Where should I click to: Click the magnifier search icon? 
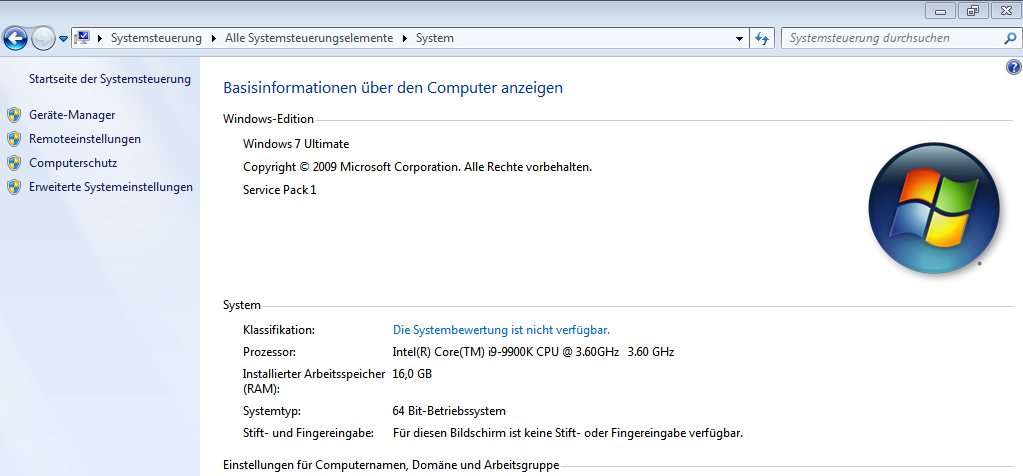pyautogui.click(x=1010, y=38)
